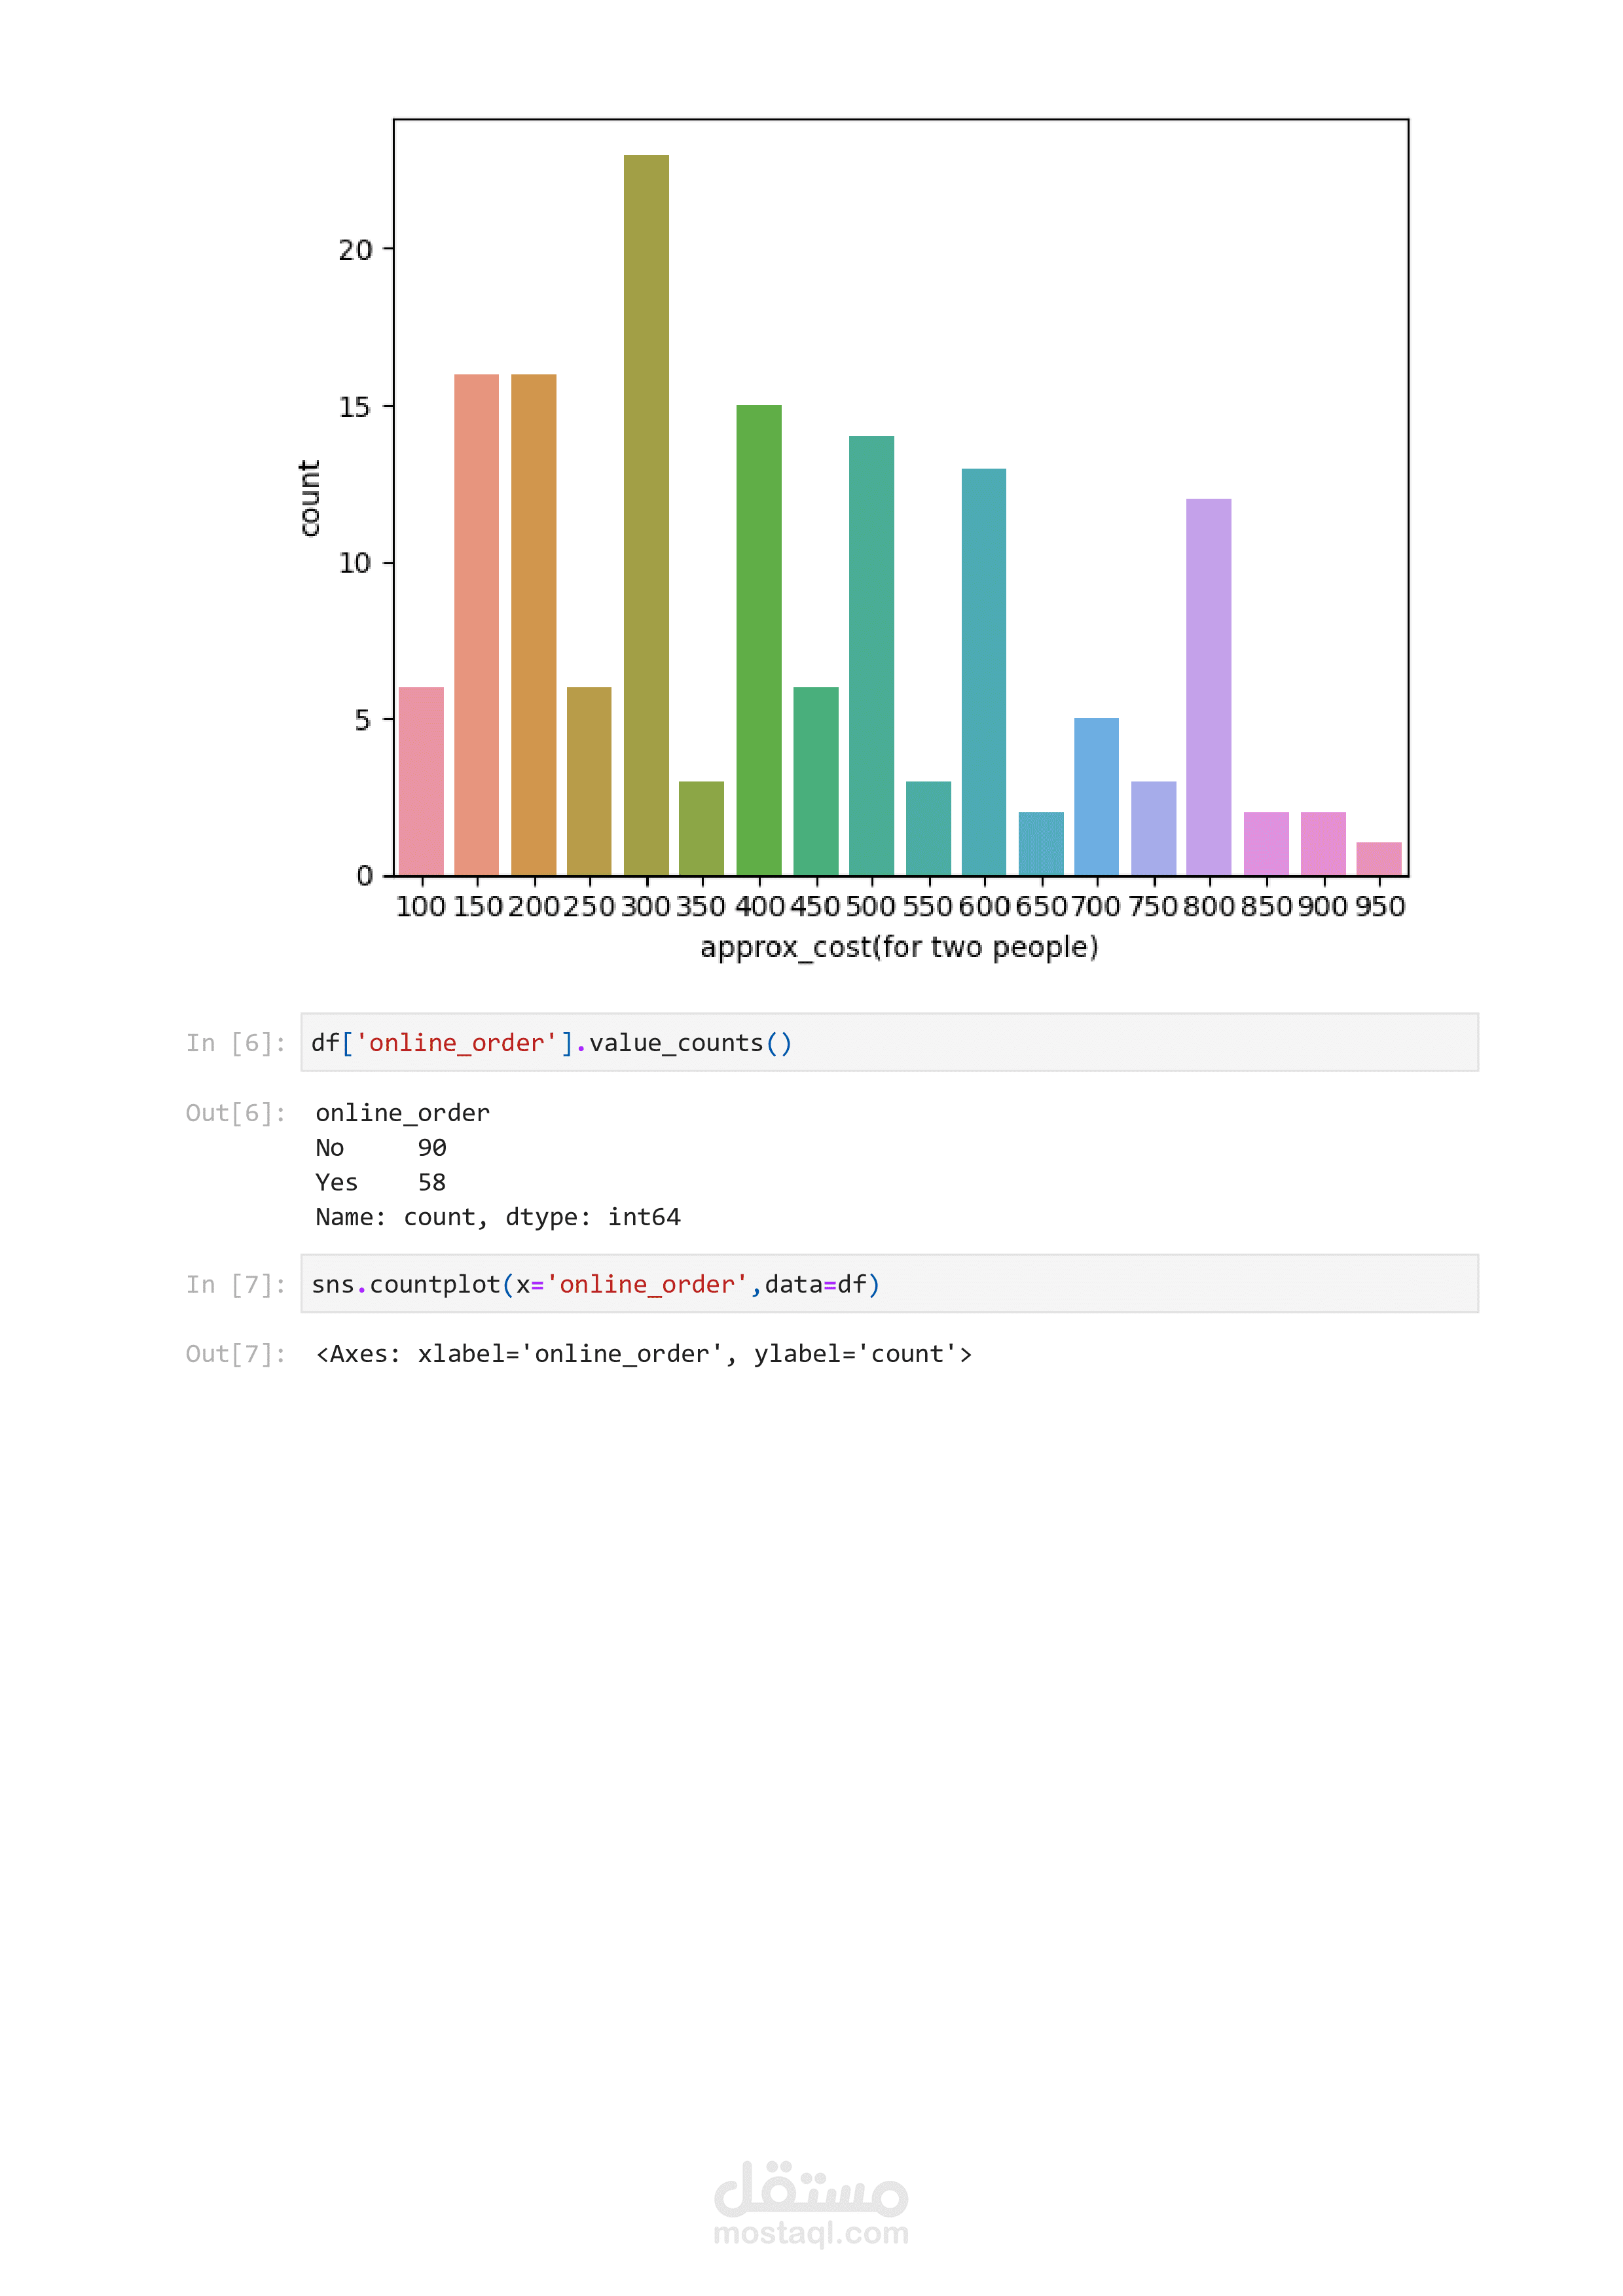Screen dimensions: 1623x2296
Task: Select the pink bar at 100
Action: [421, 781]
